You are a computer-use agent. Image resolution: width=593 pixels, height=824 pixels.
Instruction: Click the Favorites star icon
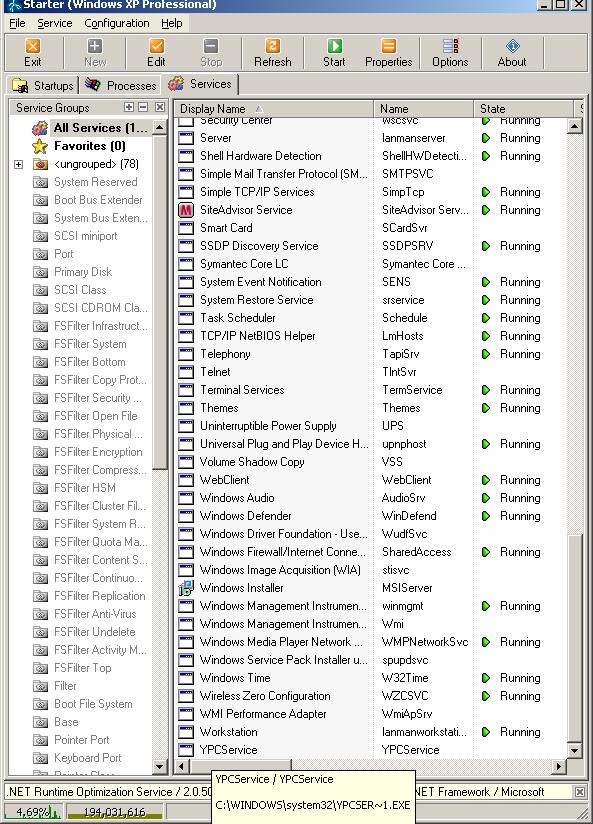click(x=40, y=146)
